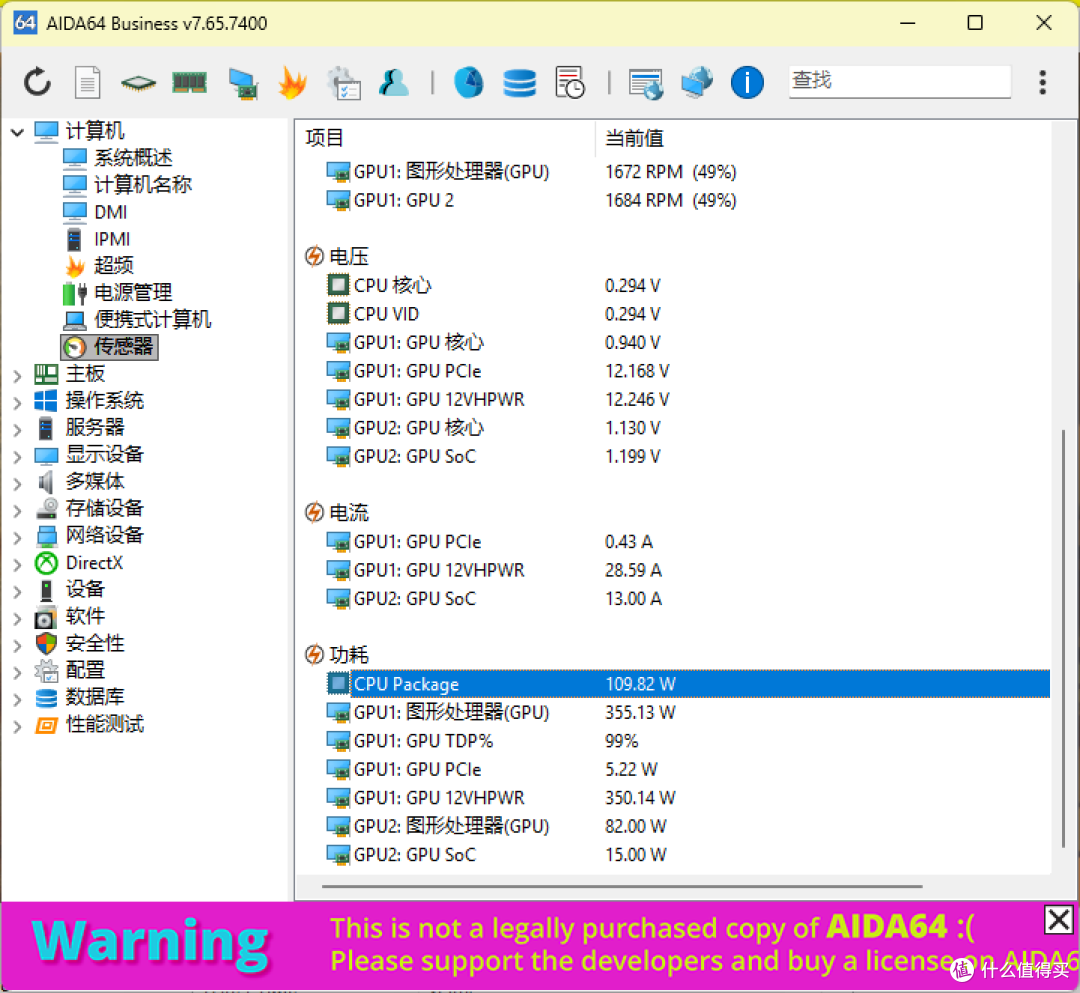Image resolution: width=1080 pixels, height=993 pixels.
Task: Click the Refresh toolbar icon
Action: pyautogui.click(x=37, y=82)
